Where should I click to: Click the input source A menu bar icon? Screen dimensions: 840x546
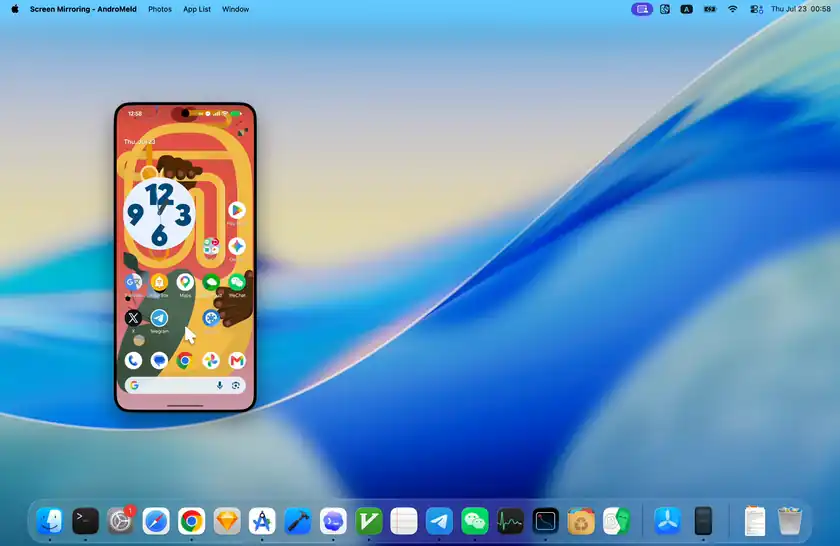686,9
